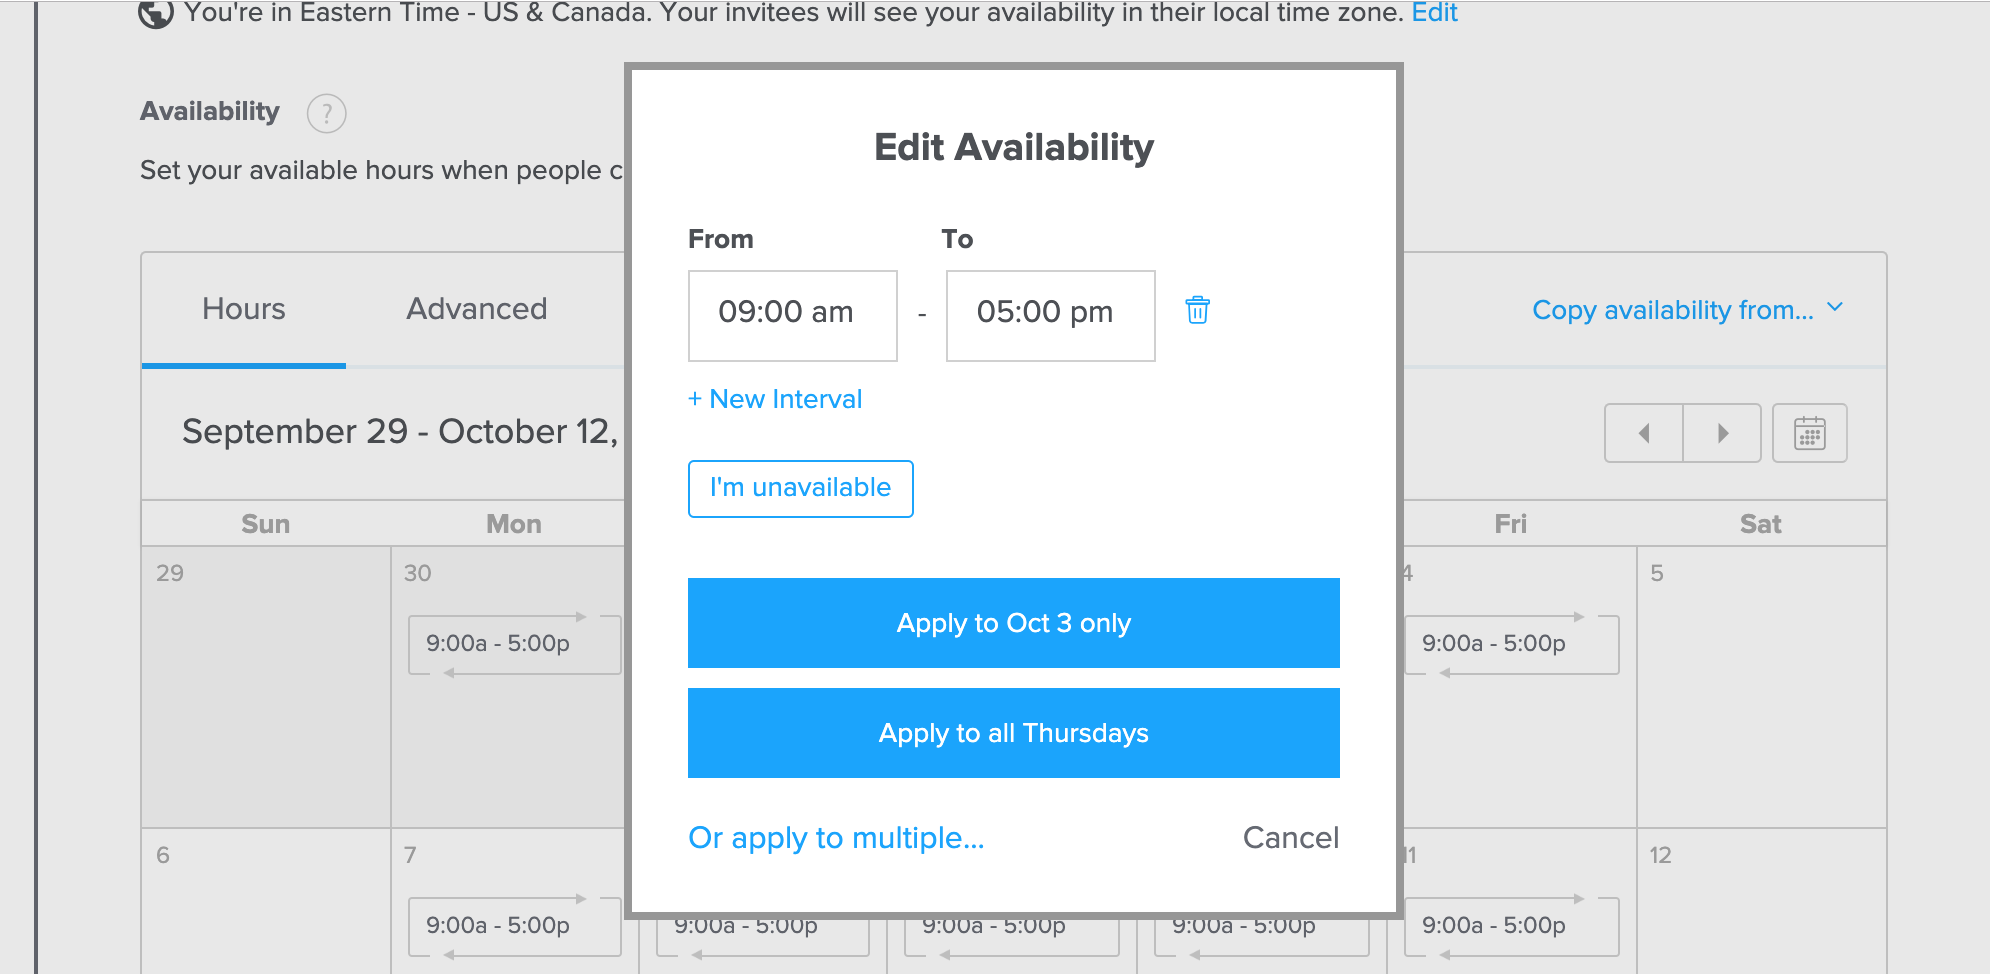Viewport: 1990px width, 974px height.
Task: Select the Hours tab
Action: point(243,308)
